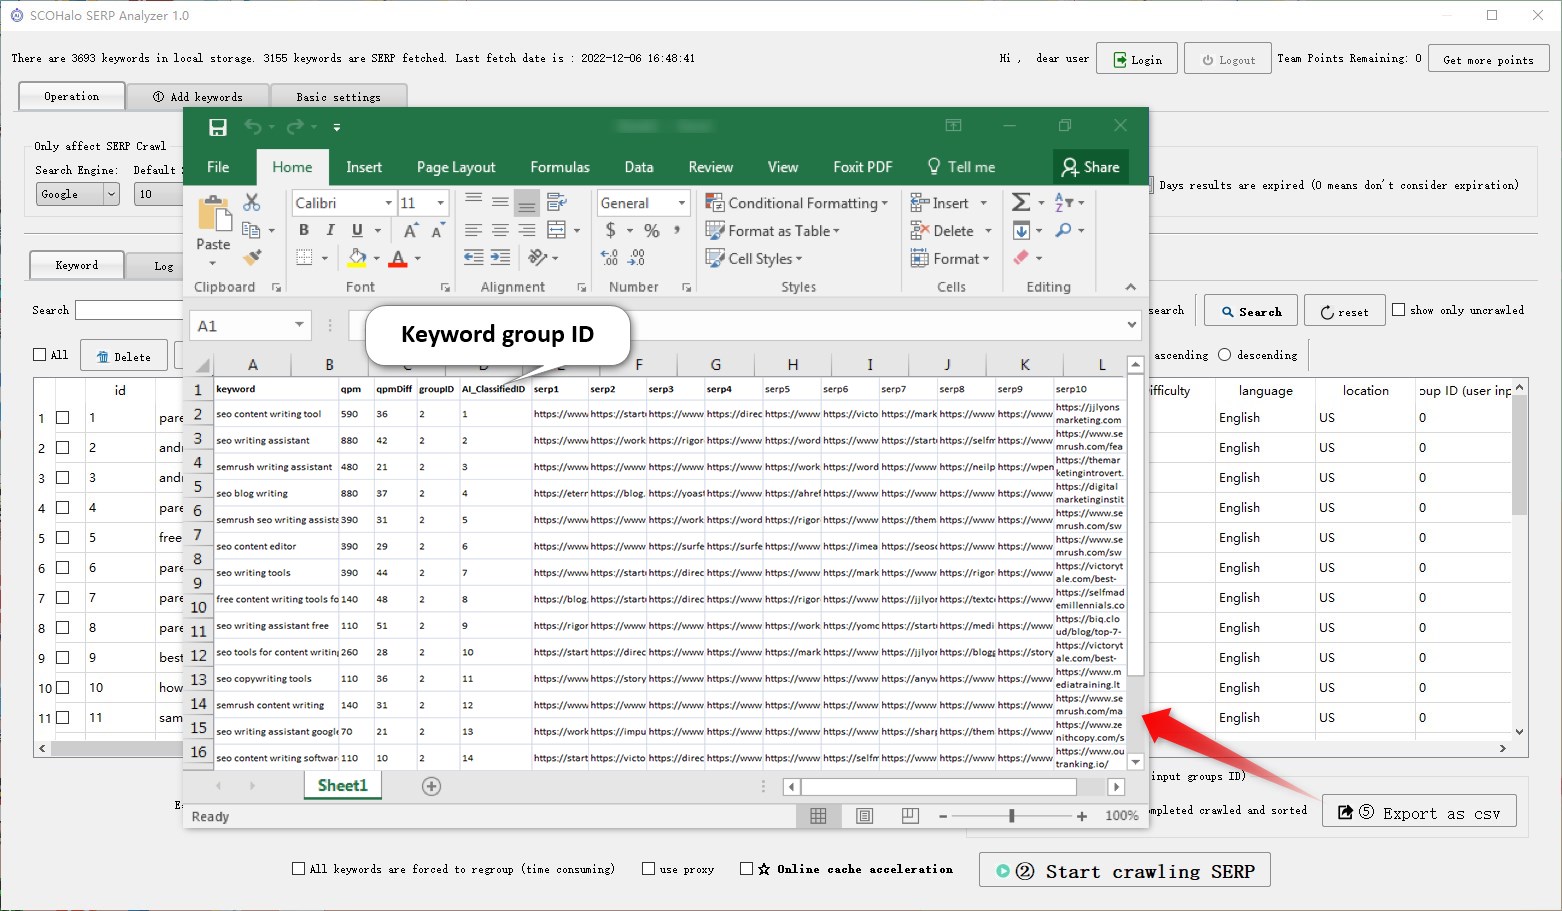Viewport: 1562px width, 911px height.
Task: Switch to the Insert ribbon tab
Action: click(364, 167)
